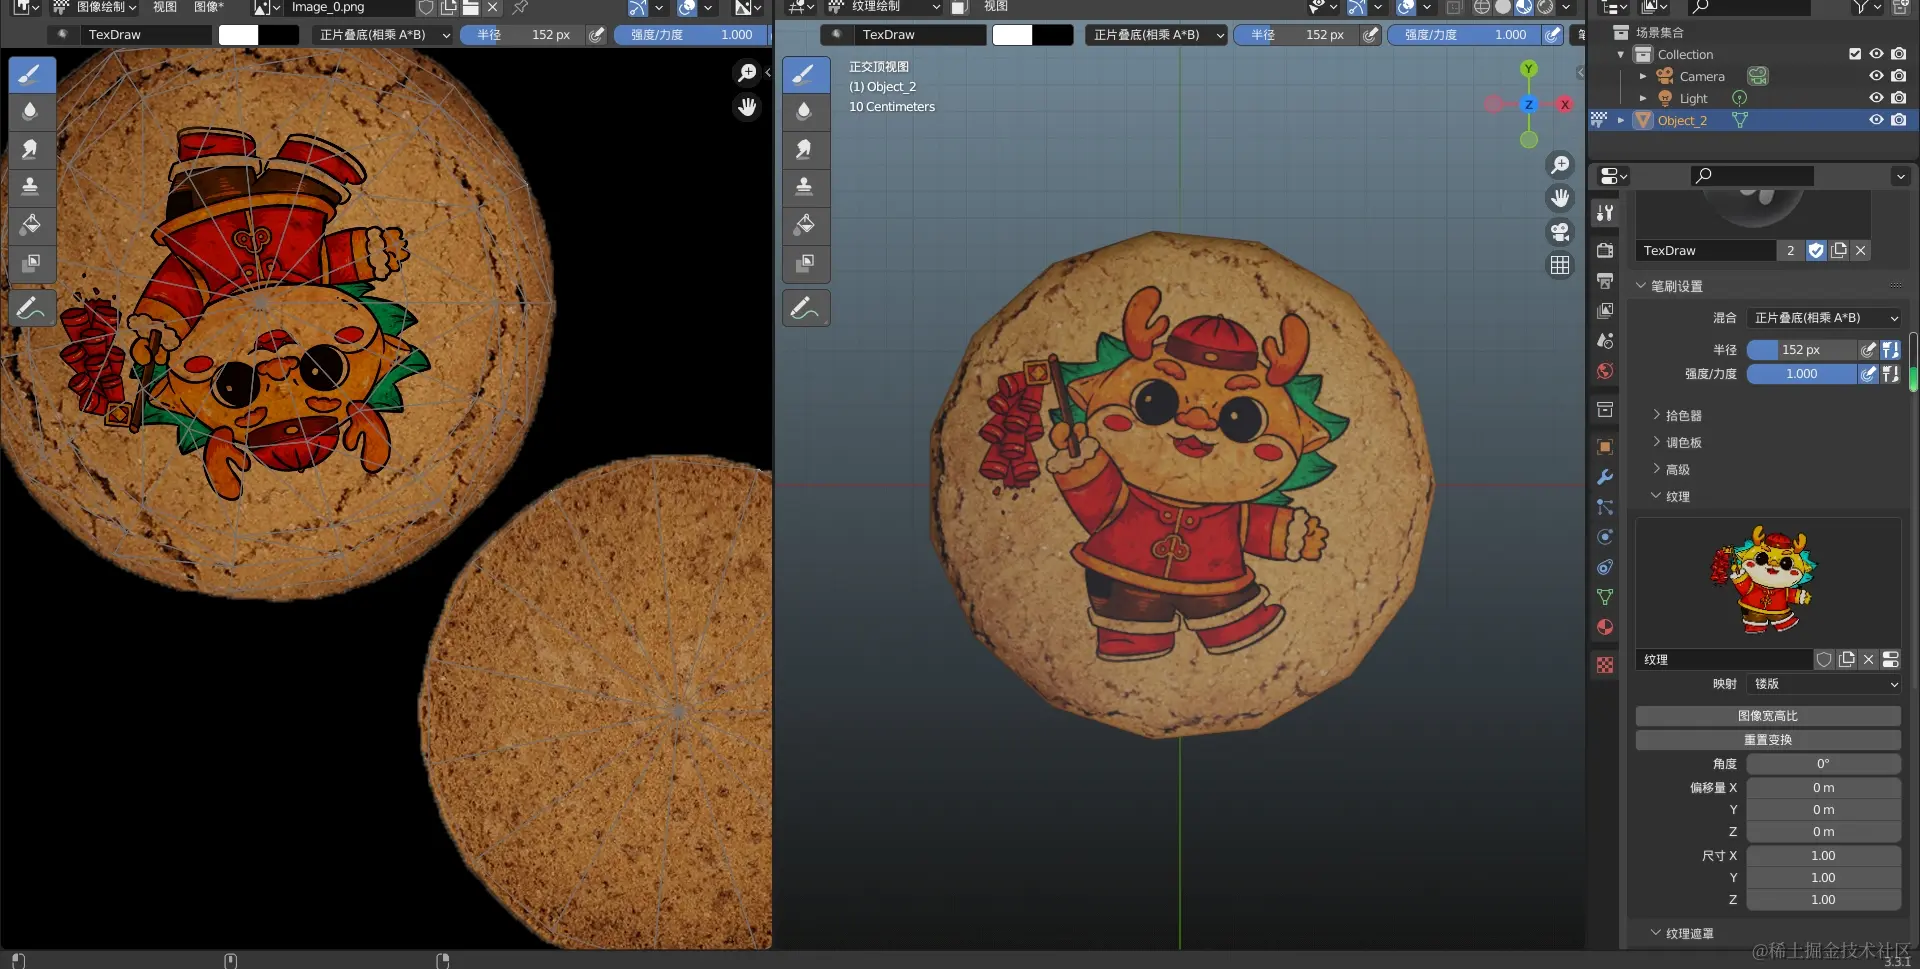
Task: Hide Object_2 in viewport via eye icon
Action: [x=1876, y=120]
